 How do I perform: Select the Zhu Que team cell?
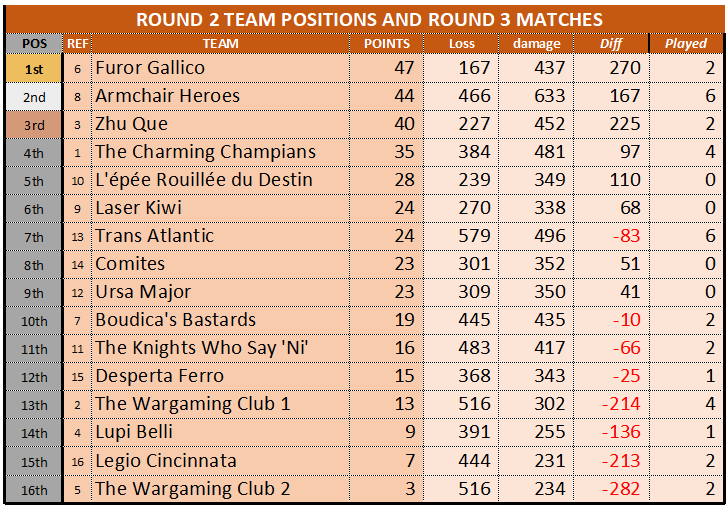pyautogui.click(x=131, y=124)
